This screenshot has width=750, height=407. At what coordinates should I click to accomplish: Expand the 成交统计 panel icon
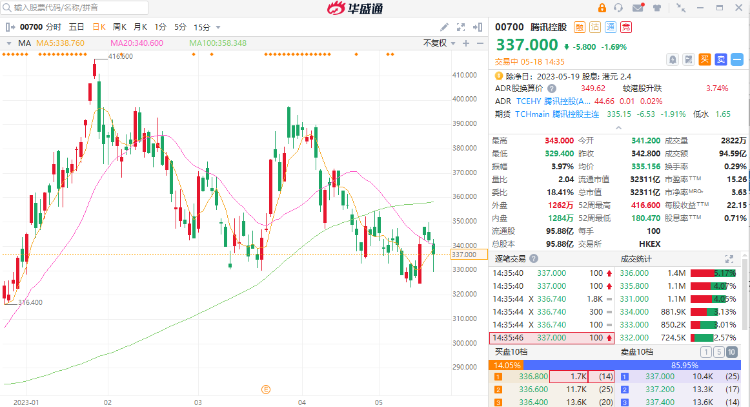click(729, 259)
